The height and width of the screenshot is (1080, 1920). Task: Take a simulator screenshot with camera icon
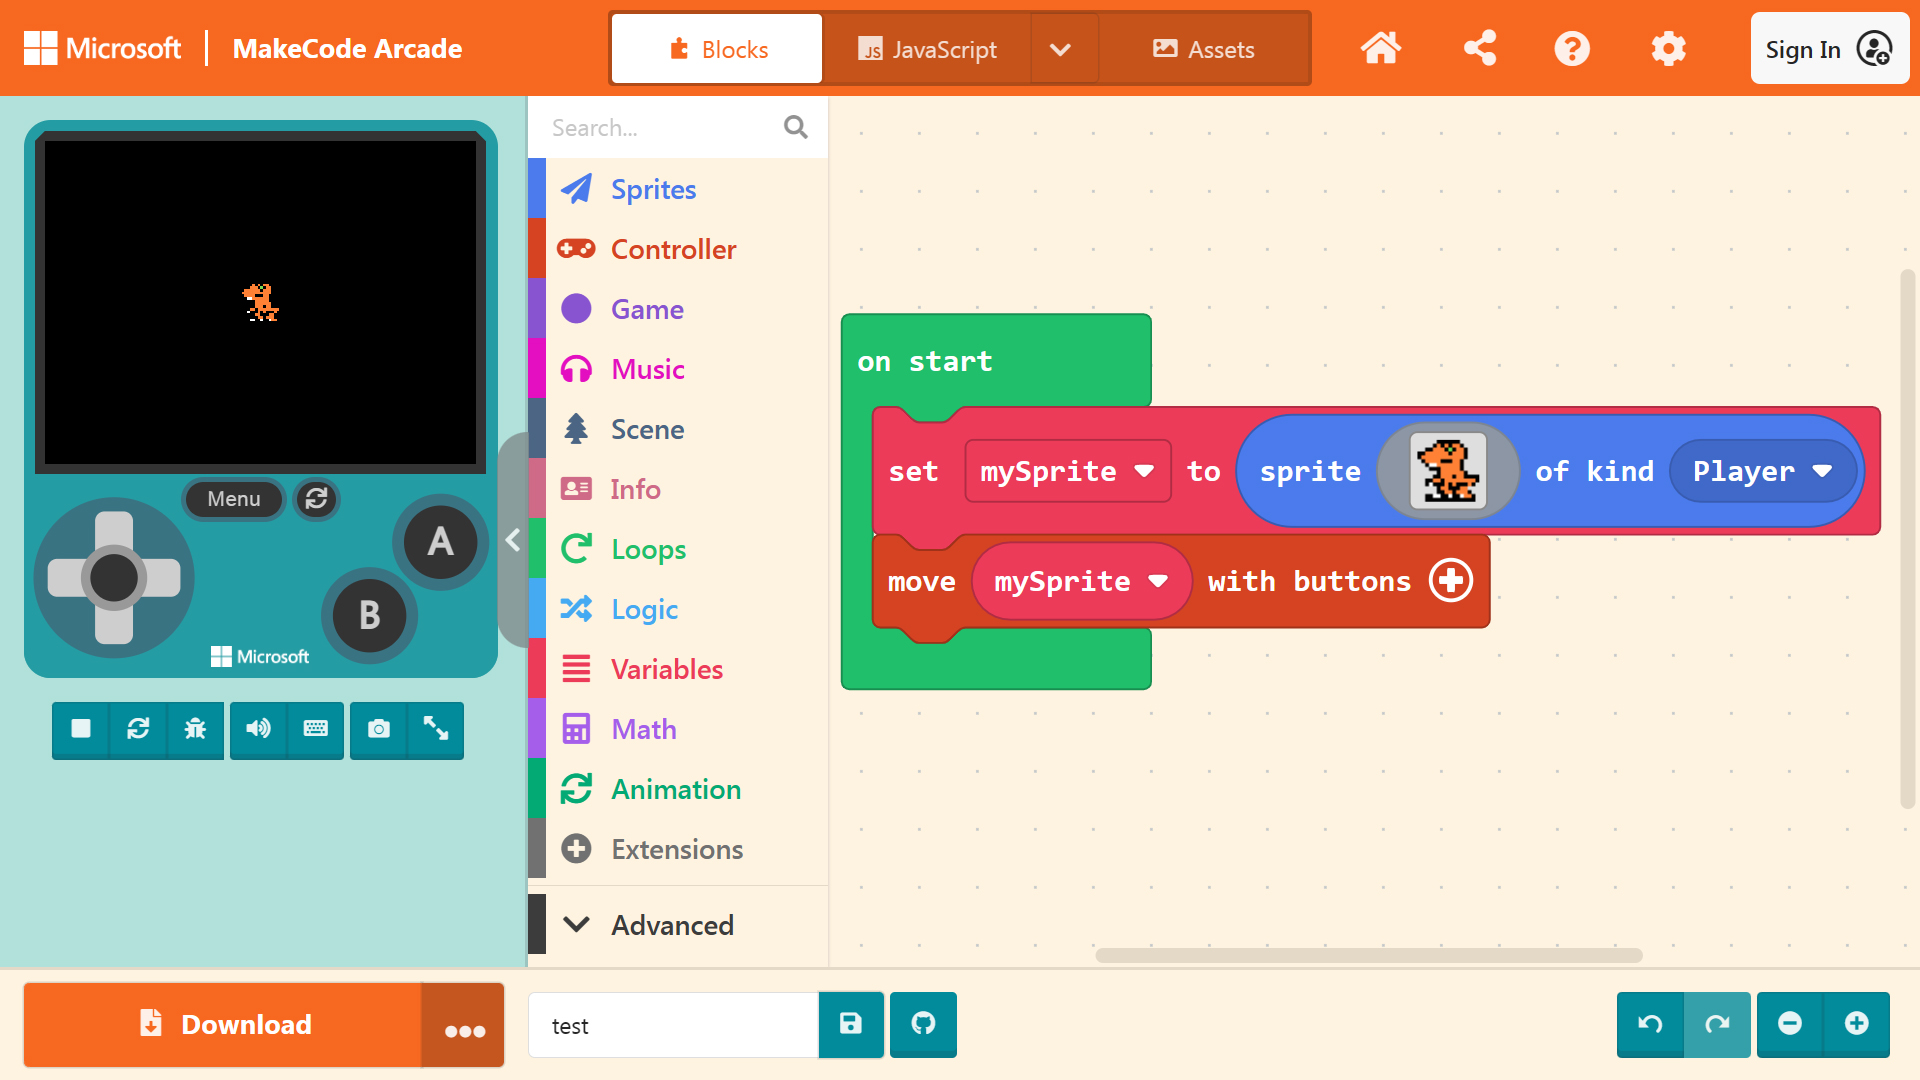click(379, 729)
